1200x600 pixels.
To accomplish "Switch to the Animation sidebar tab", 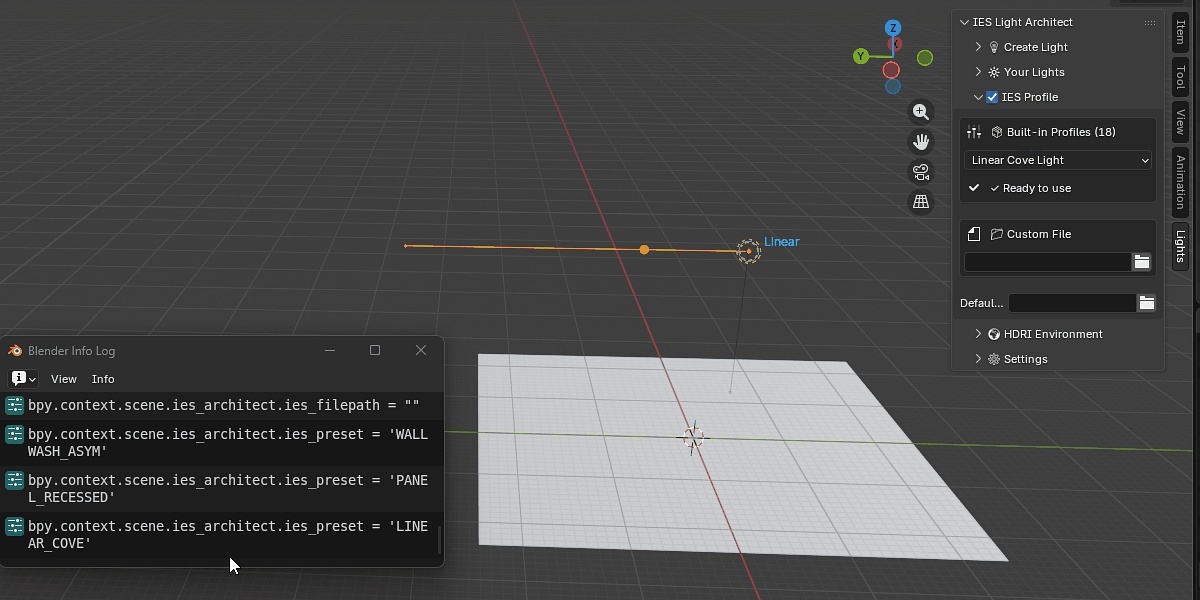I will pyautogui.click(x=1181, y=181).
